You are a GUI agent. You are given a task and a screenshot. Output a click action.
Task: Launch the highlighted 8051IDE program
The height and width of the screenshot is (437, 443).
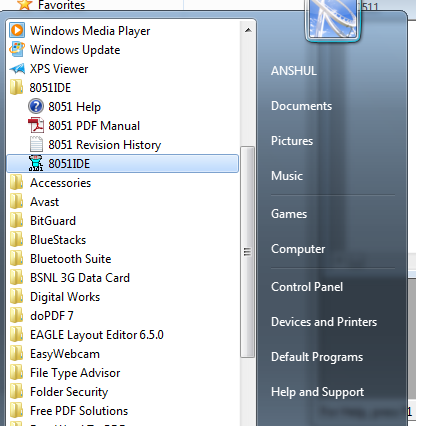pos(123,163)
